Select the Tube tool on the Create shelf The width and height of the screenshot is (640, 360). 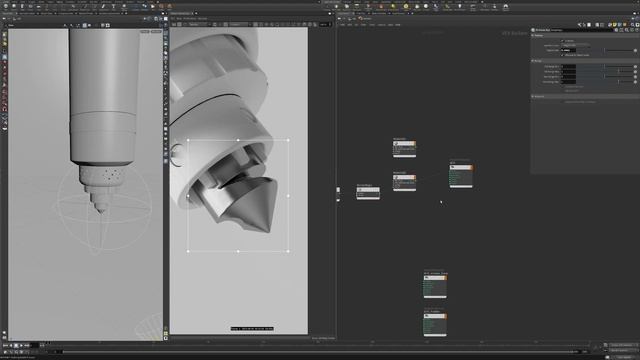click(x=22, y=6)
